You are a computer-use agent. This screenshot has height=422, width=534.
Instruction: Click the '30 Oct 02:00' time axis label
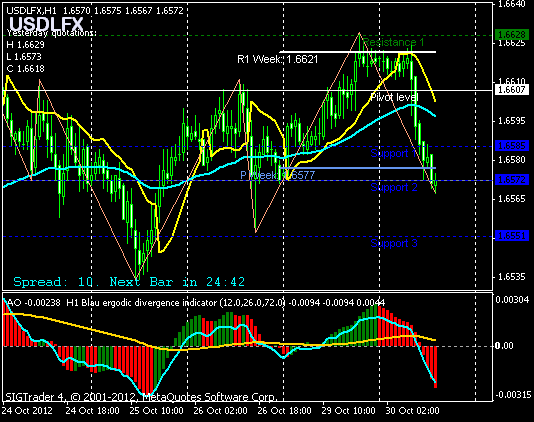tap(412, 410)
